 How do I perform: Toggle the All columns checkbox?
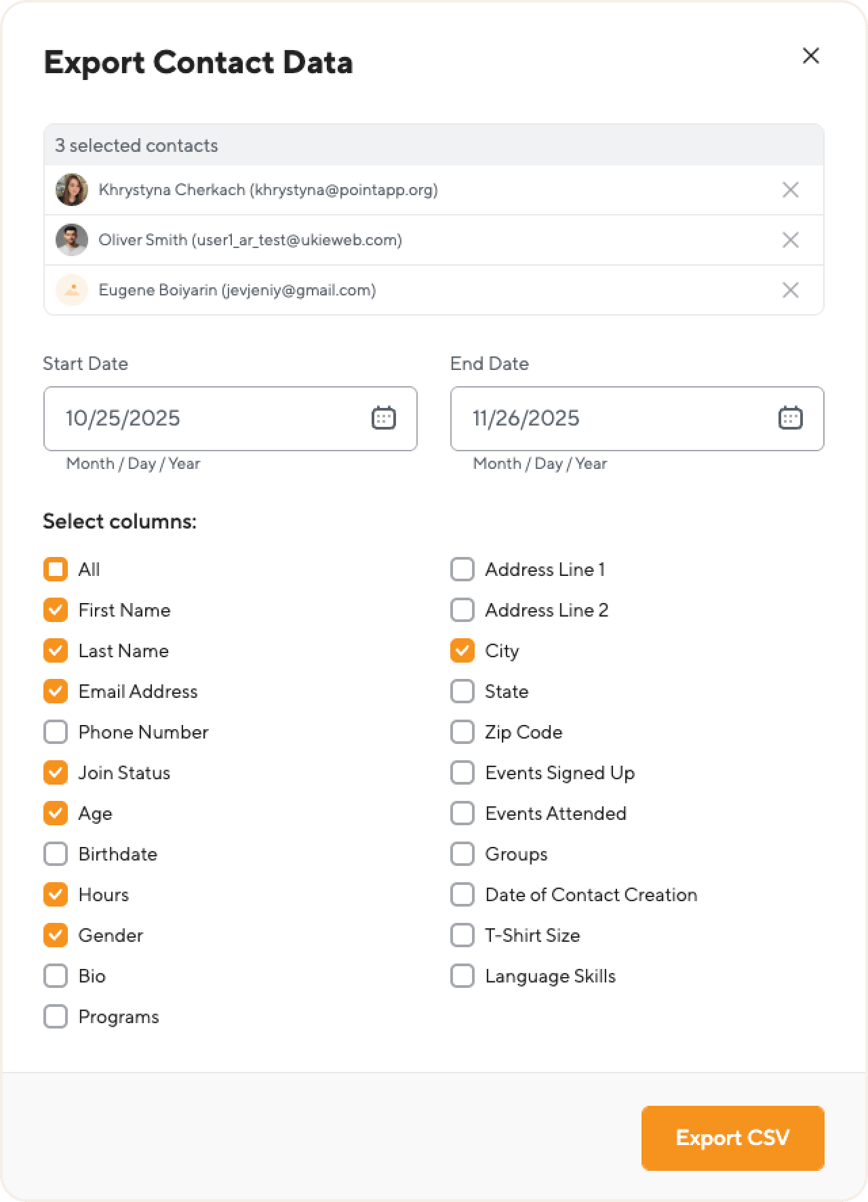click(x=55, y=569)
